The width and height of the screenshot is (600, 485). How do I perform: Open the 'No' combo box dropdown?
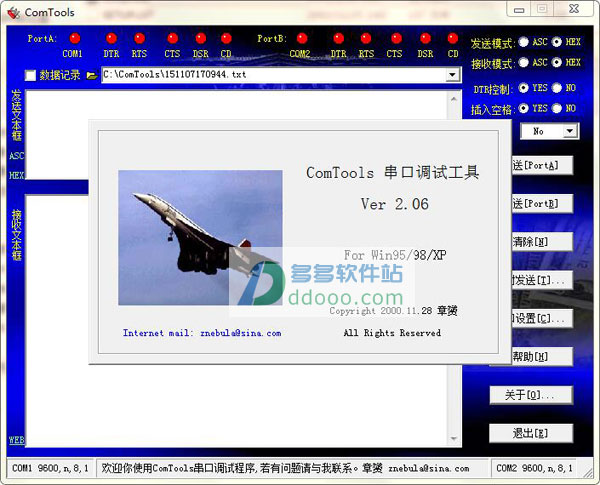coord(570,131)
